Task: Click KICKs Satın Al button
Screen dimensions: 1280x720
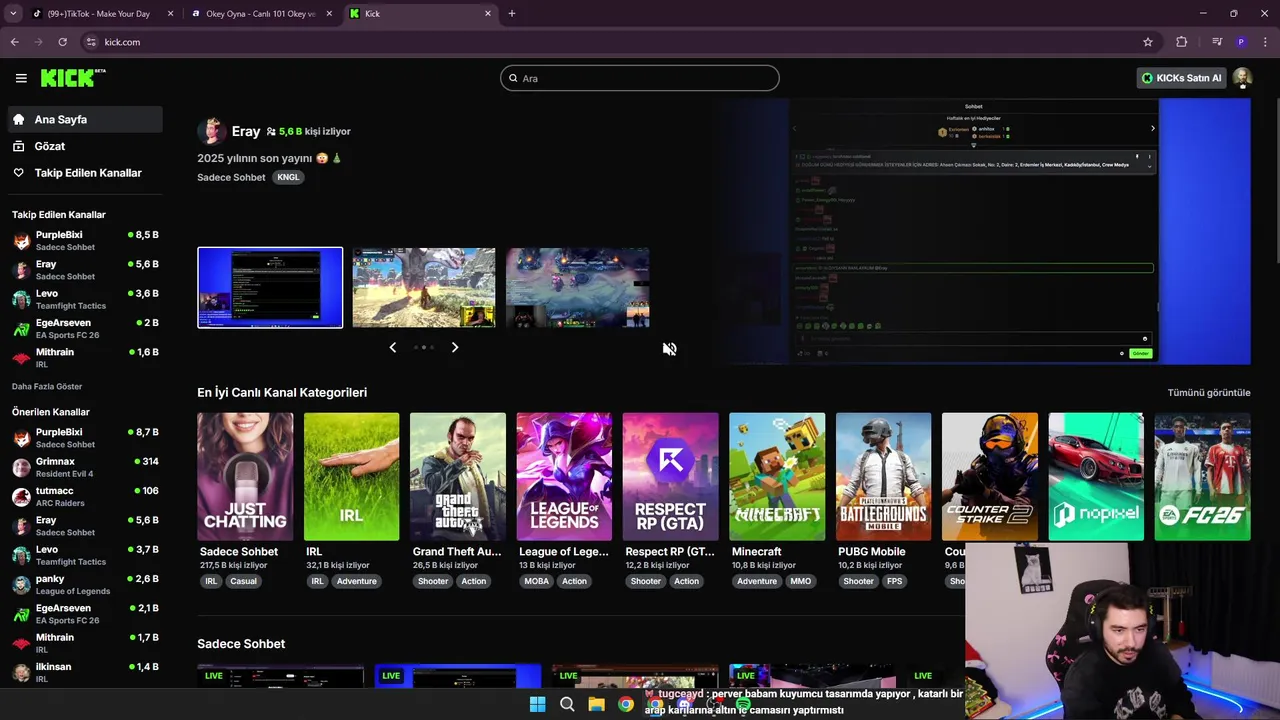Action: 1181,78
